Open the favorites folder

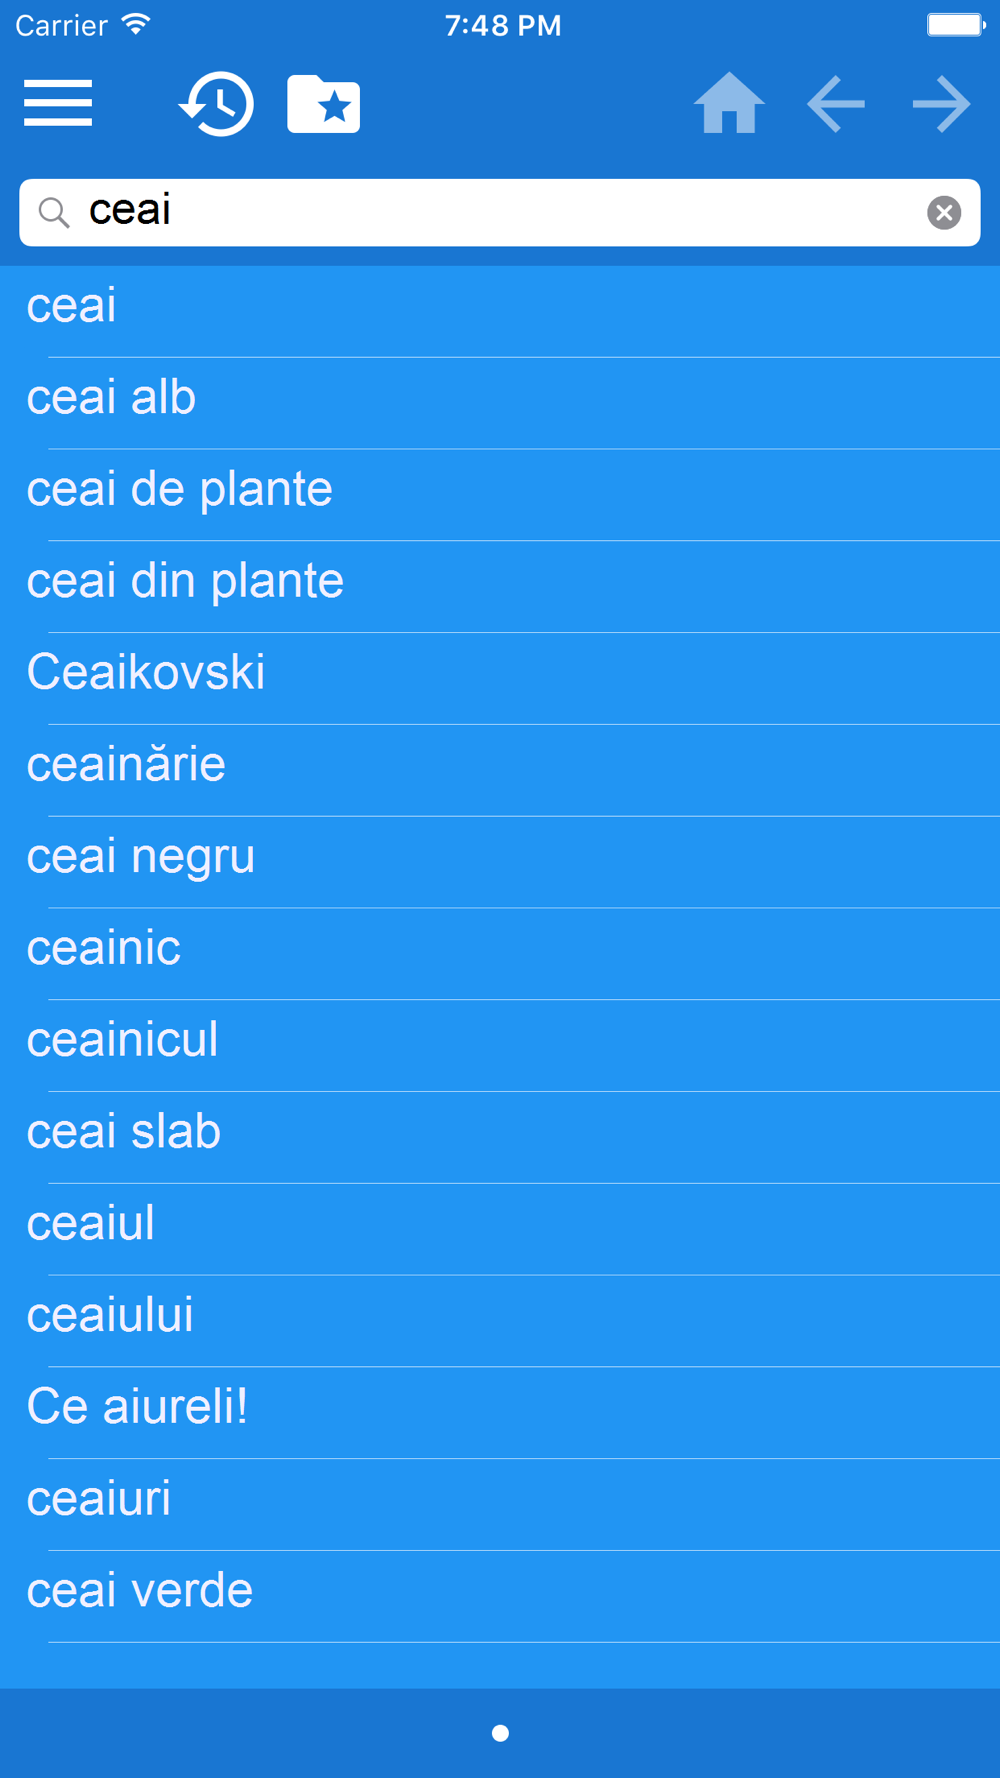[x=323, y=104]
